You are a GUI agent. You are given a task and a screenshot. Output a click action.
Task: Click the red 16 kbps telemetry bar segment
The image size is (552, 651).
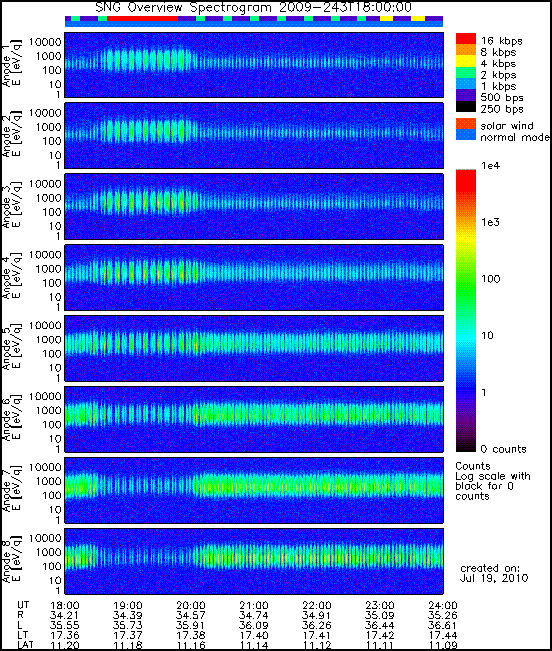(142, 19)
